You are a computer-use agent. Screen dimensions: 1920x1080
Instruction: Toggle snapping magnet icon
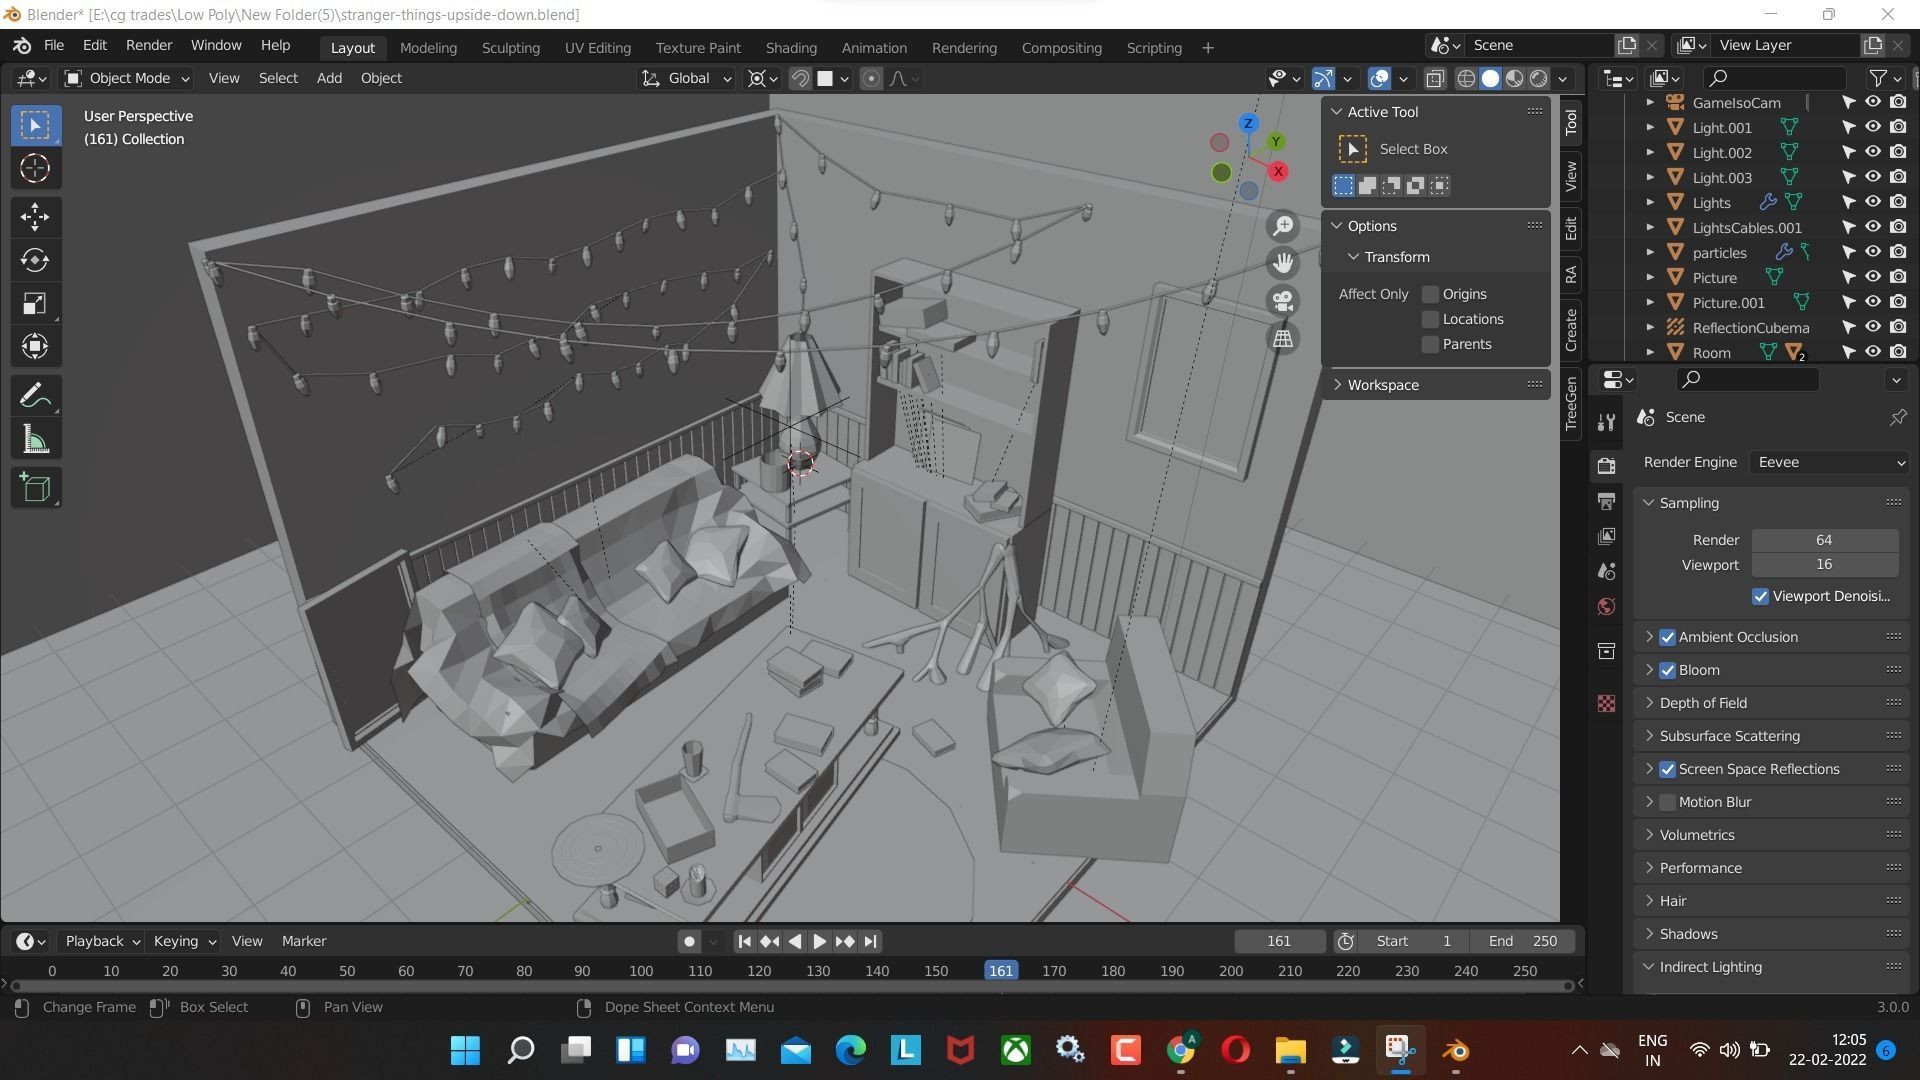pyautogui.click(x=800, y=78)
